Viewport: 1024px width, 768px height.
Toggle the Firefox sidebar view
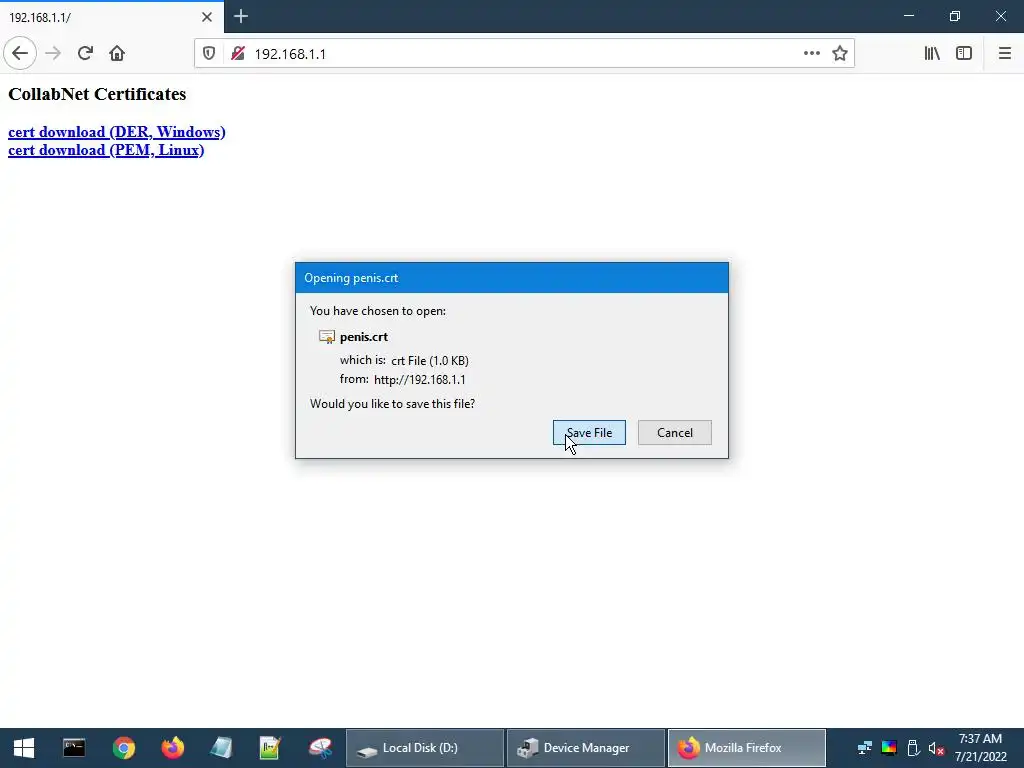coord(964,54)
